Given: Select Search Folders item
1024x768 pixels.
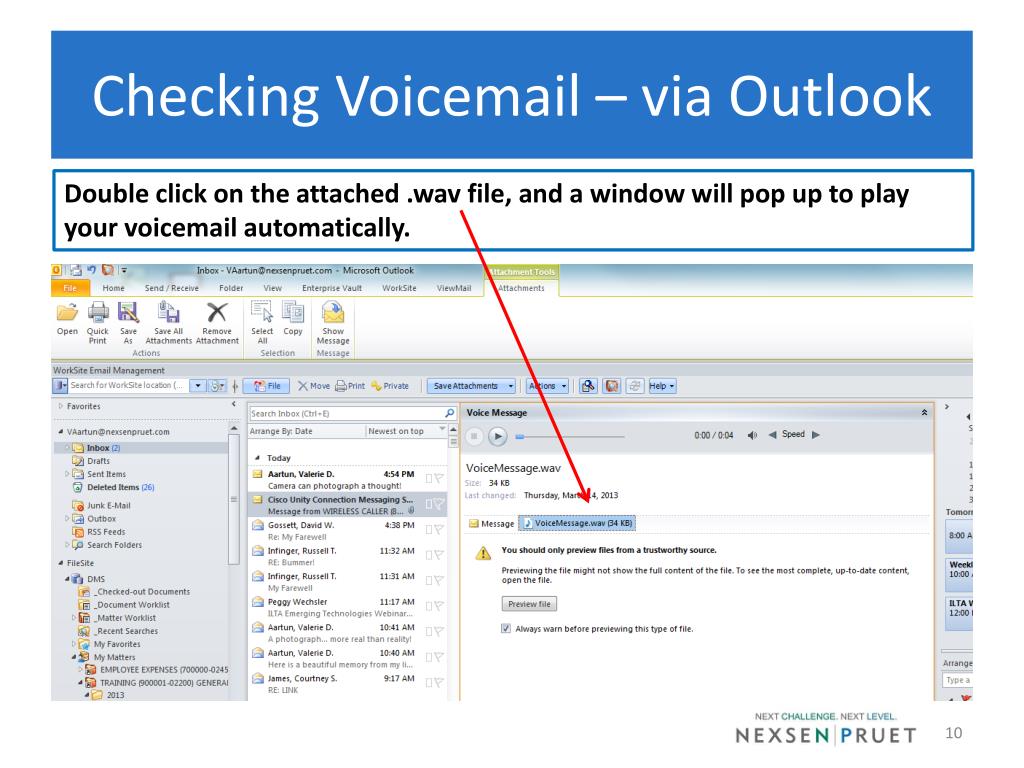Looking at the screenshot, I should tap(114, 545).
